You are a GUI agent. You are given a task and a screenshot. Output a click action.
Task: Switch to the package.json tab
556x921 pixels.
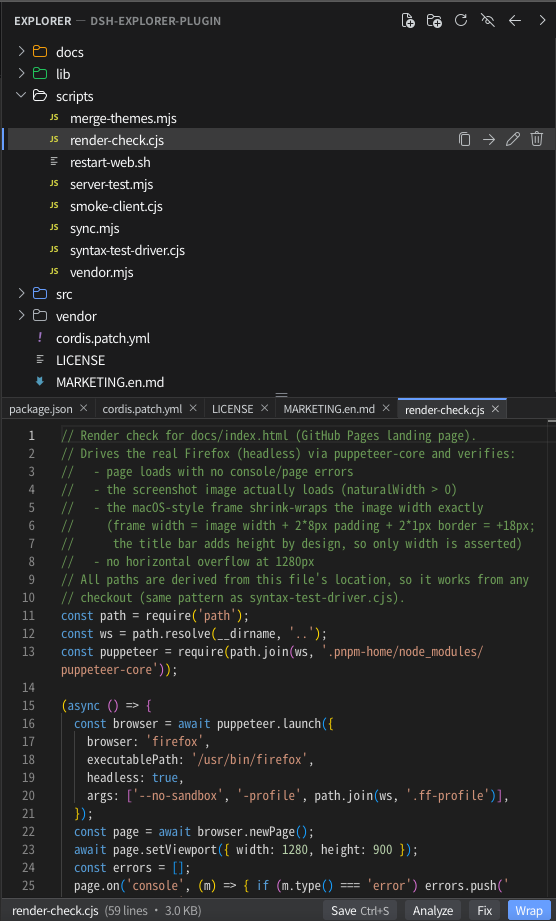coord(41,409)
